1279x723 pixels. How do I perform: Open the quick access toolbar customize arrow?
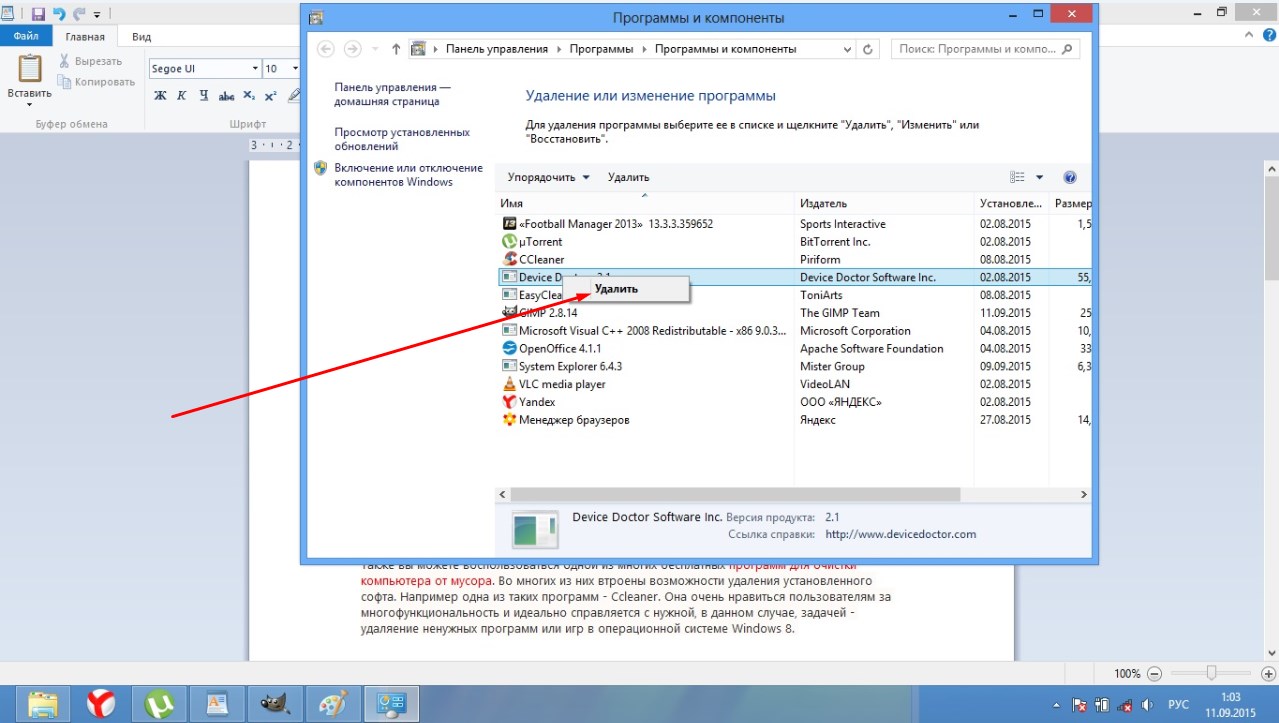coord(97,15)
